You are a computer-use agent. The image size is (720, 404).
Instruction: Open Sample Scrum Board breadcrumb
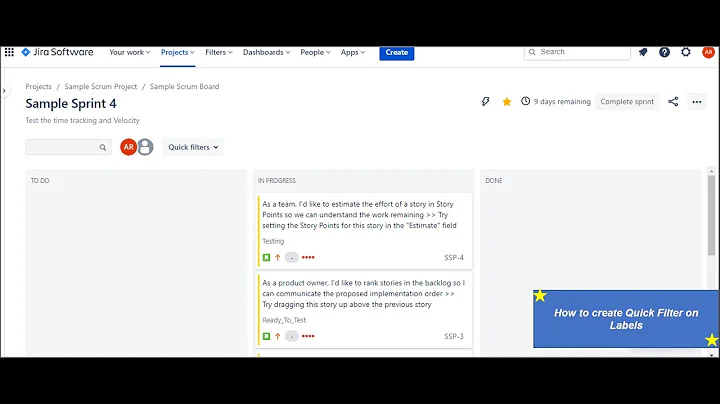[184, 86]
